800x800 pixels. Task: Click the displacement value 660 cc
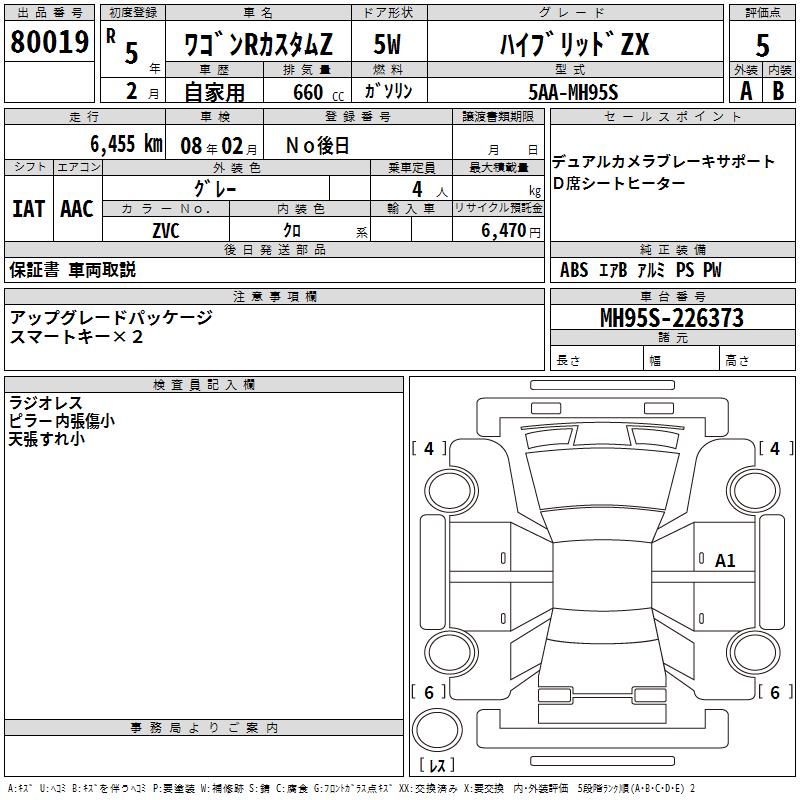pyautogui.click(x=318, y=92)
